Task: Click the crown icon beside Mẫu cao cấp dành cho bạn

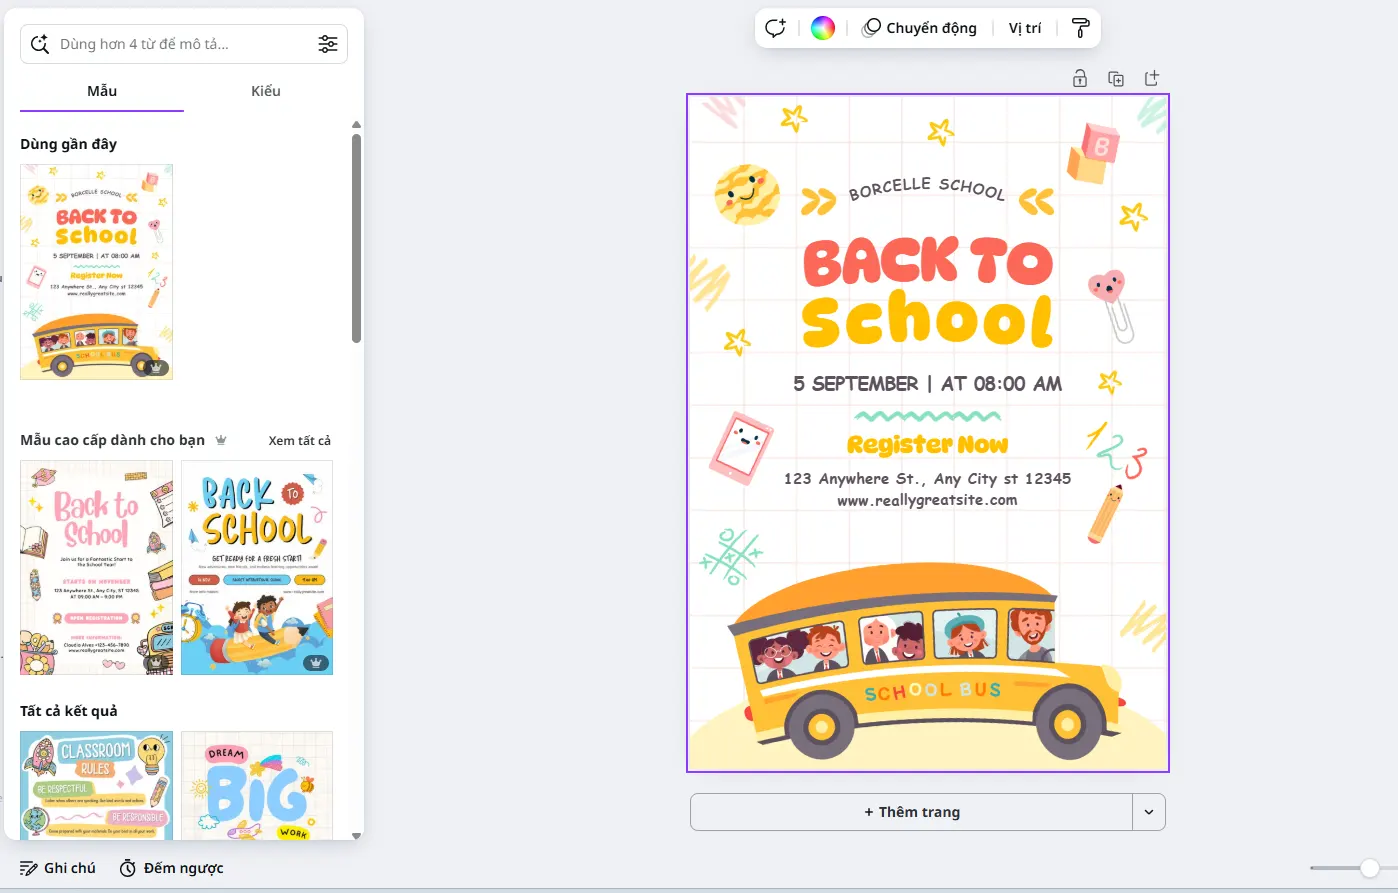Action: click(221, 440)
